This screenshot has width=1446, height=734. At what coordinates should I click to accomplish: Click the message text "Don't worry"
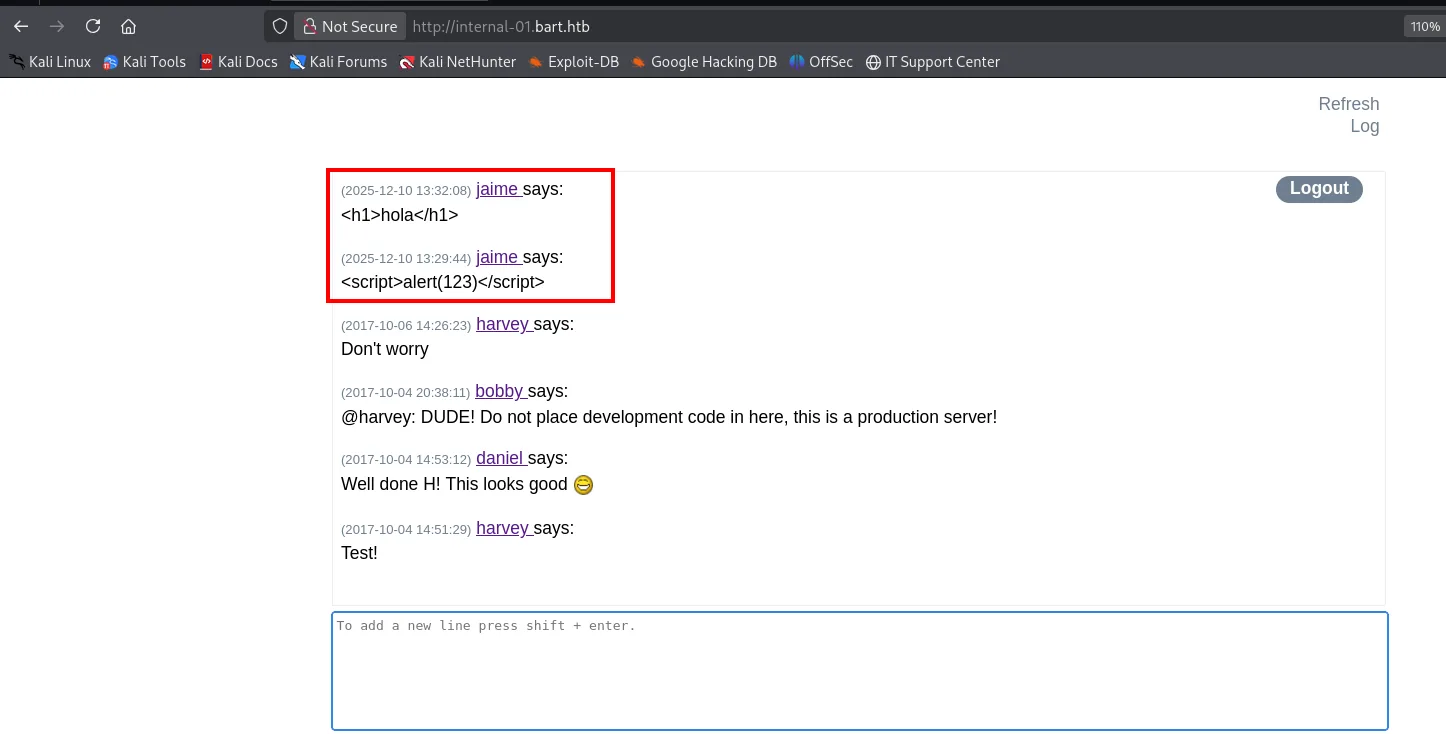pos(385,349)
